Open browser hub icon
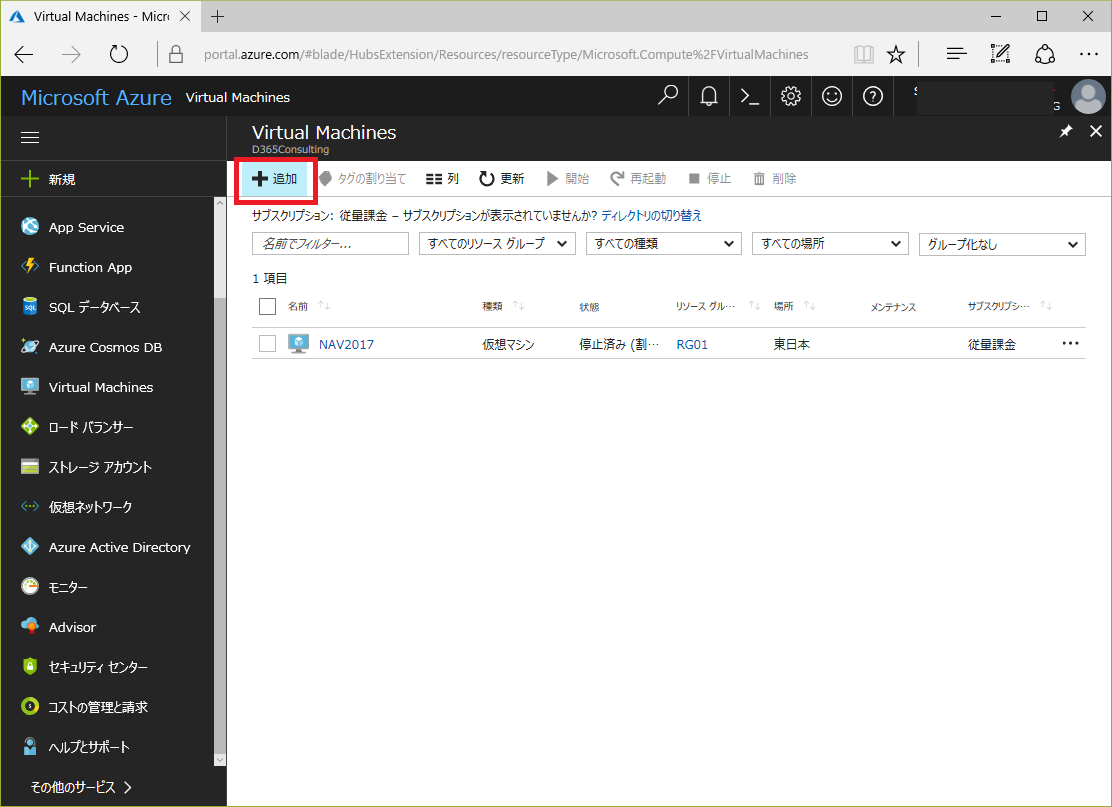 click(x=957, y=55)
